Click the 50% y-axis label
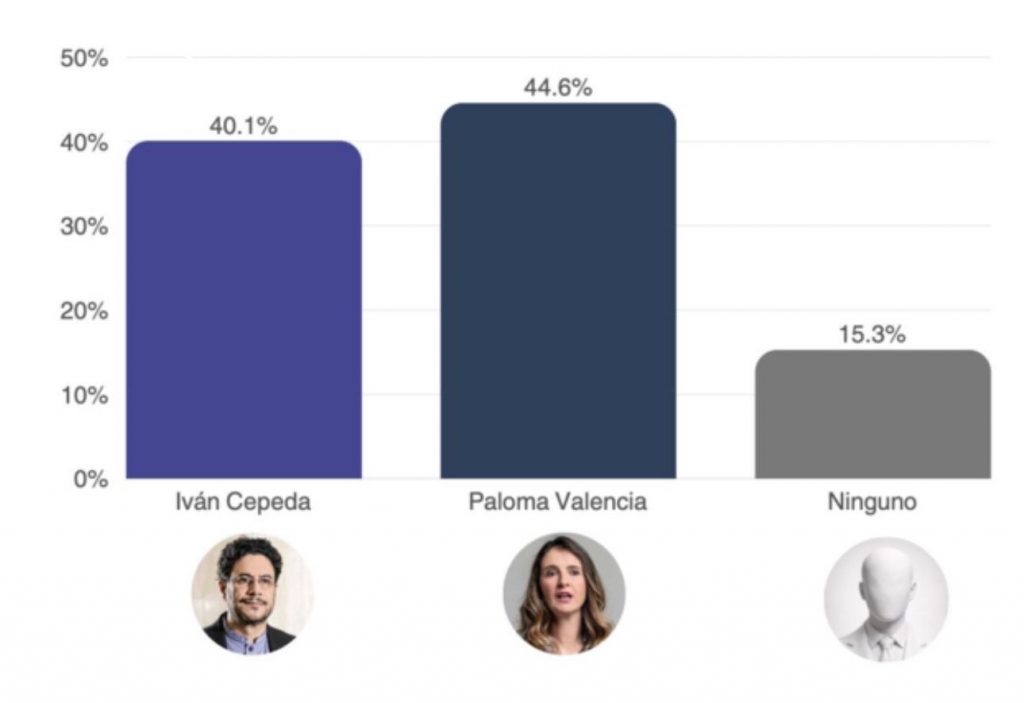Viewport: 1024px width, 703px height. click(83, 58)
